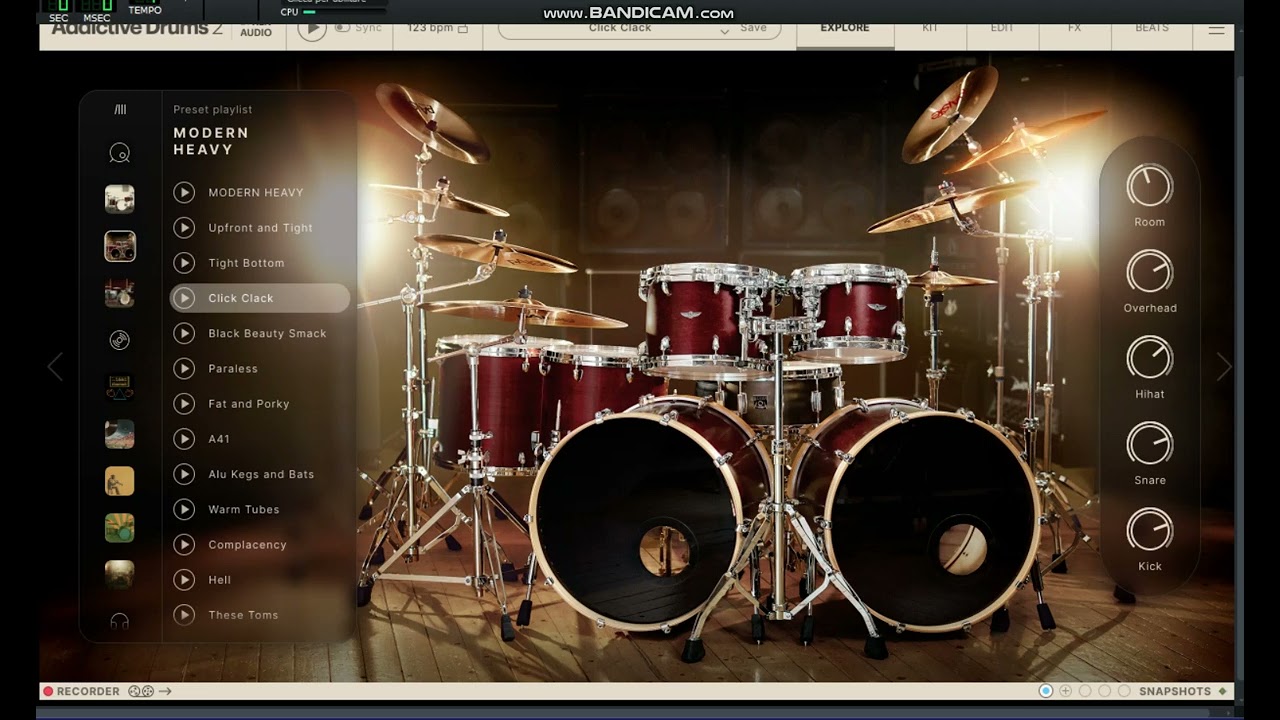Select the "Complacency" preset name
1280x720 pixels.
click(247, 545)
